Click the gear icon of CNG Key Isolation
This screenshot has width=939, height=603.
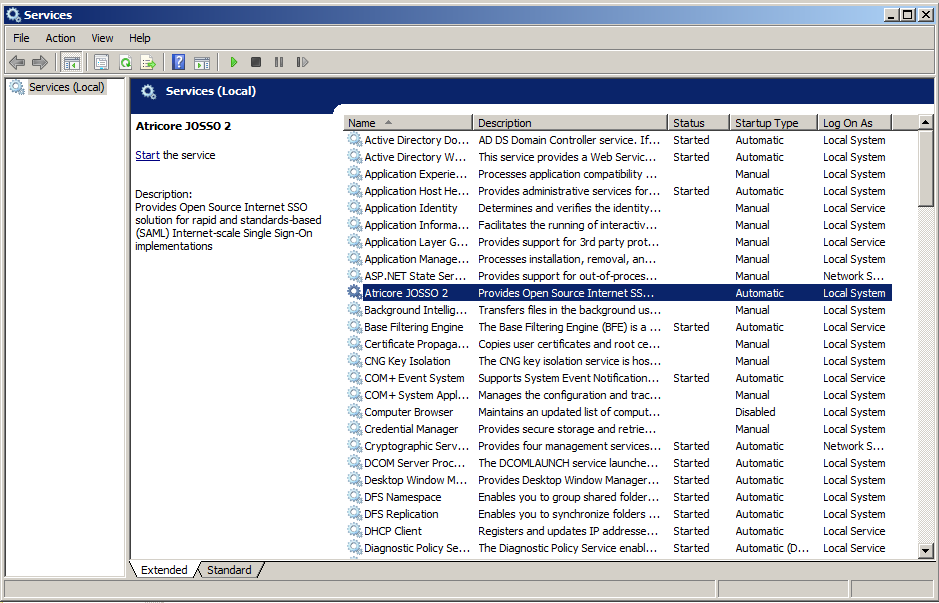click(x=355, y=360)
